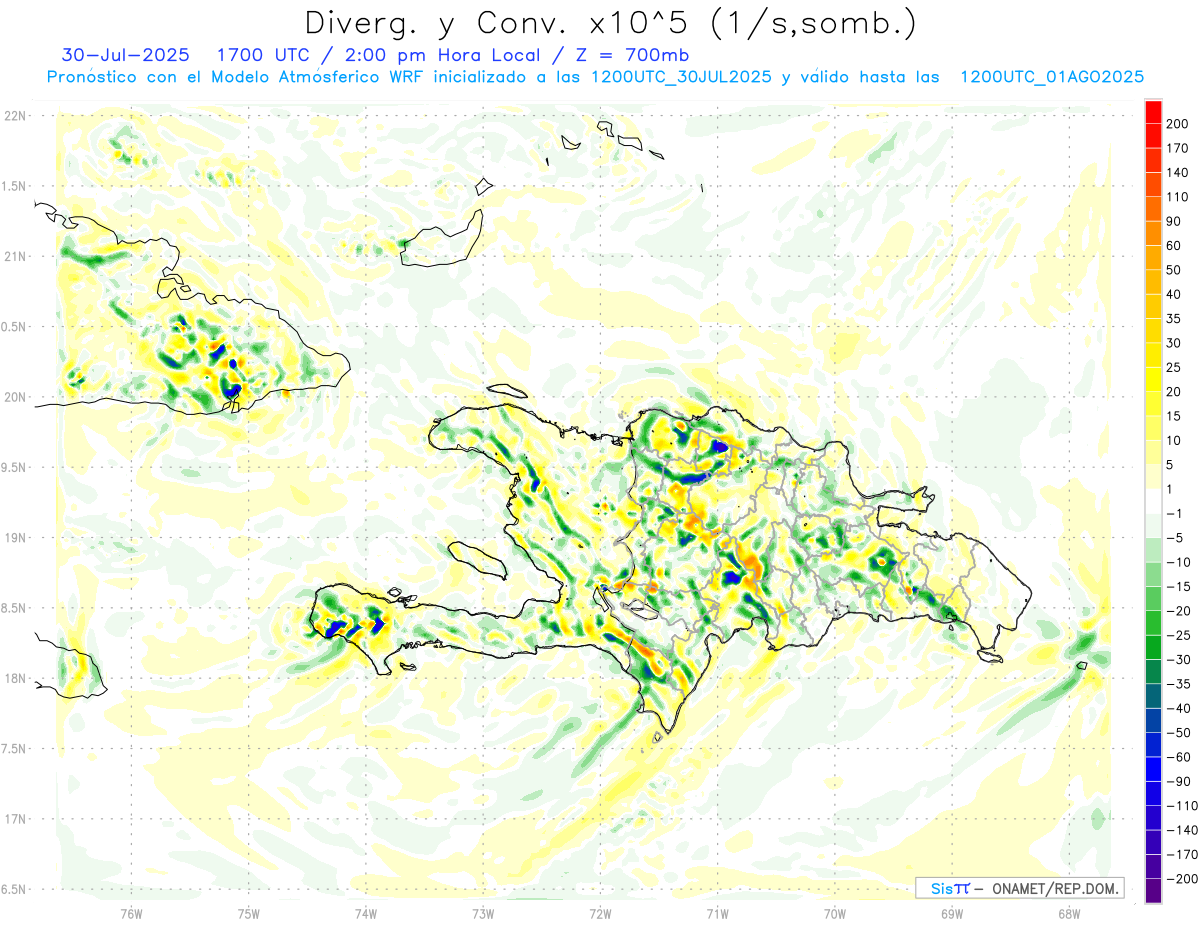This screenshot has width=1200, height=927.
Task: Click the "68W" longitude label
Action: pyautogui.click(x=1069, y=914)
